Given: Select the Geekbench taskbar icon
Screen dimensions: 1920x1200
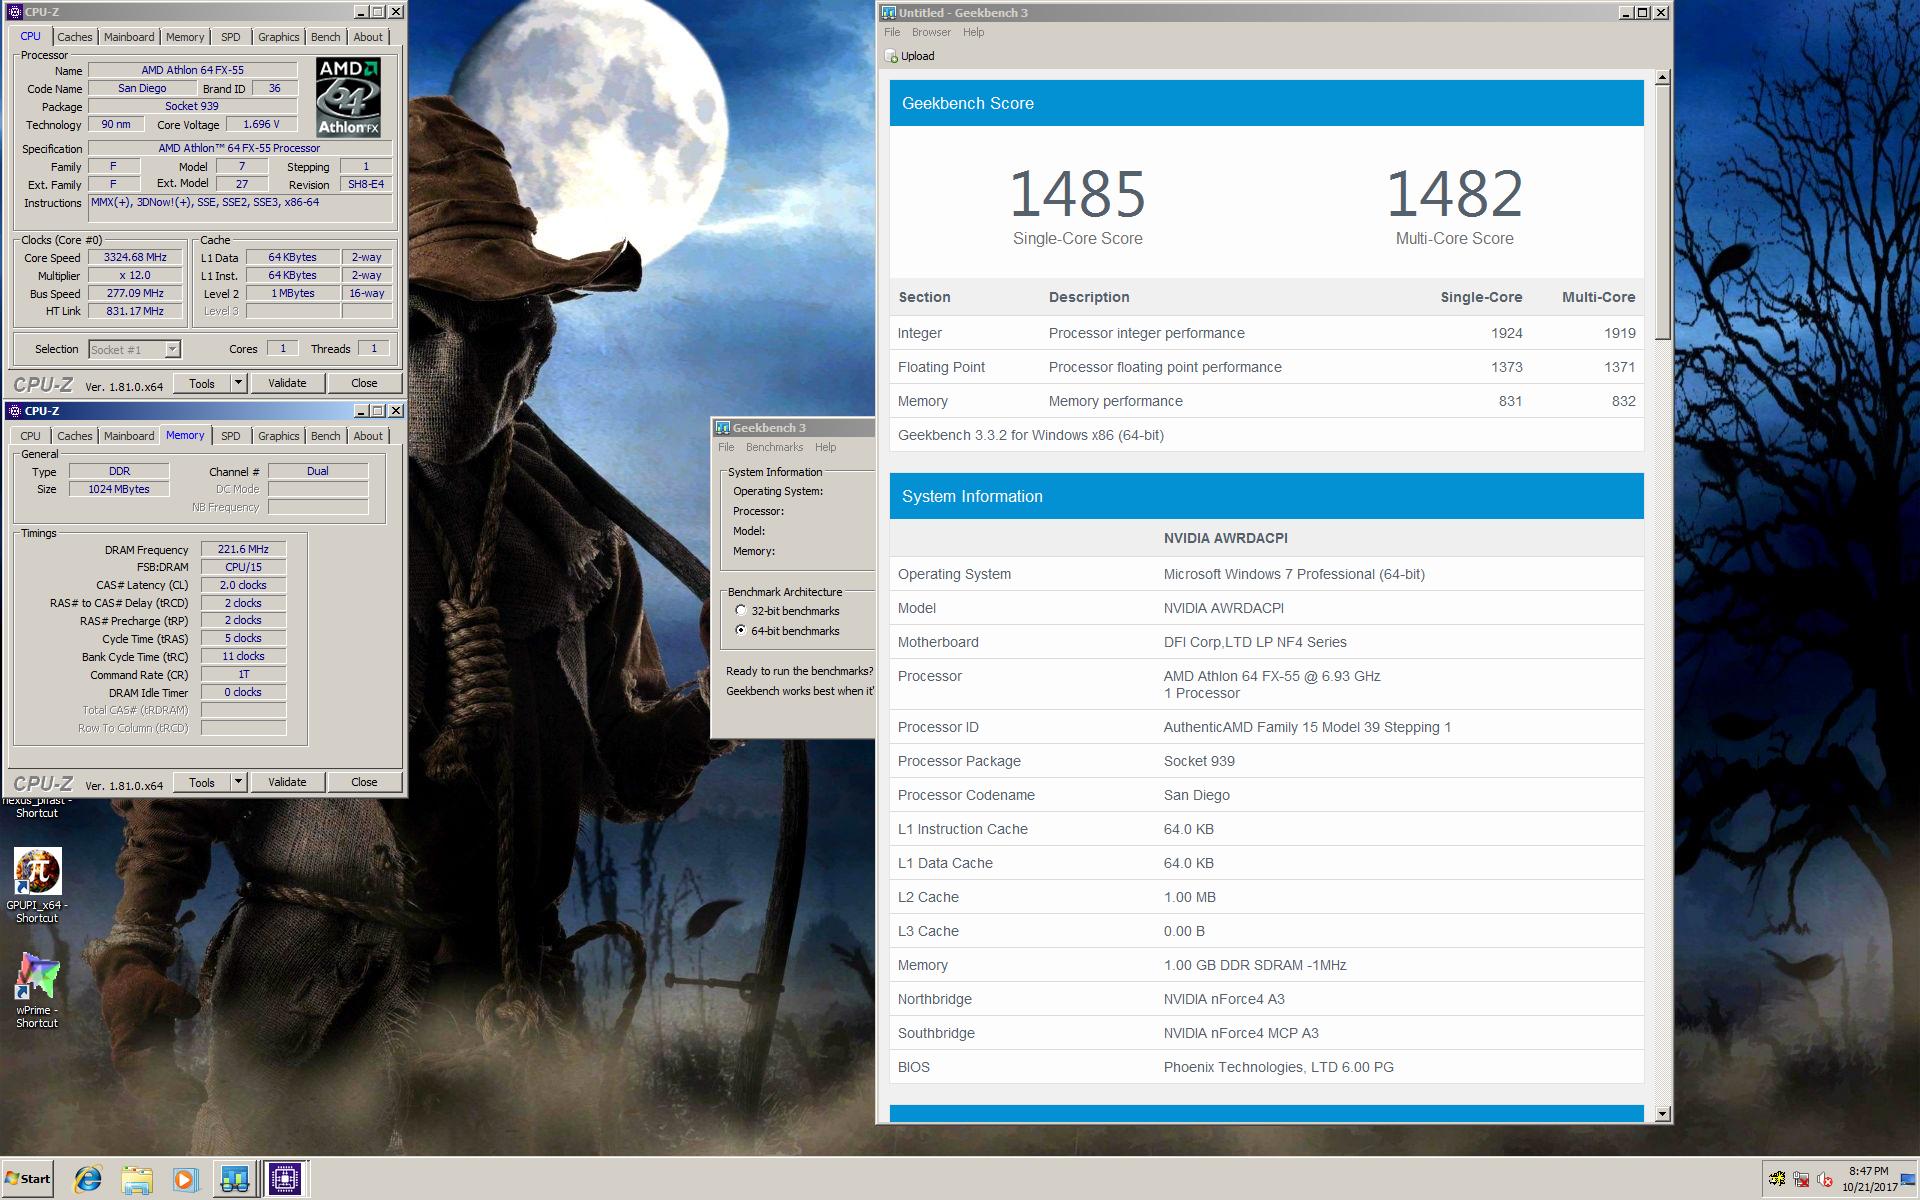Looking at the screenshot, I should pos(235,1179).
